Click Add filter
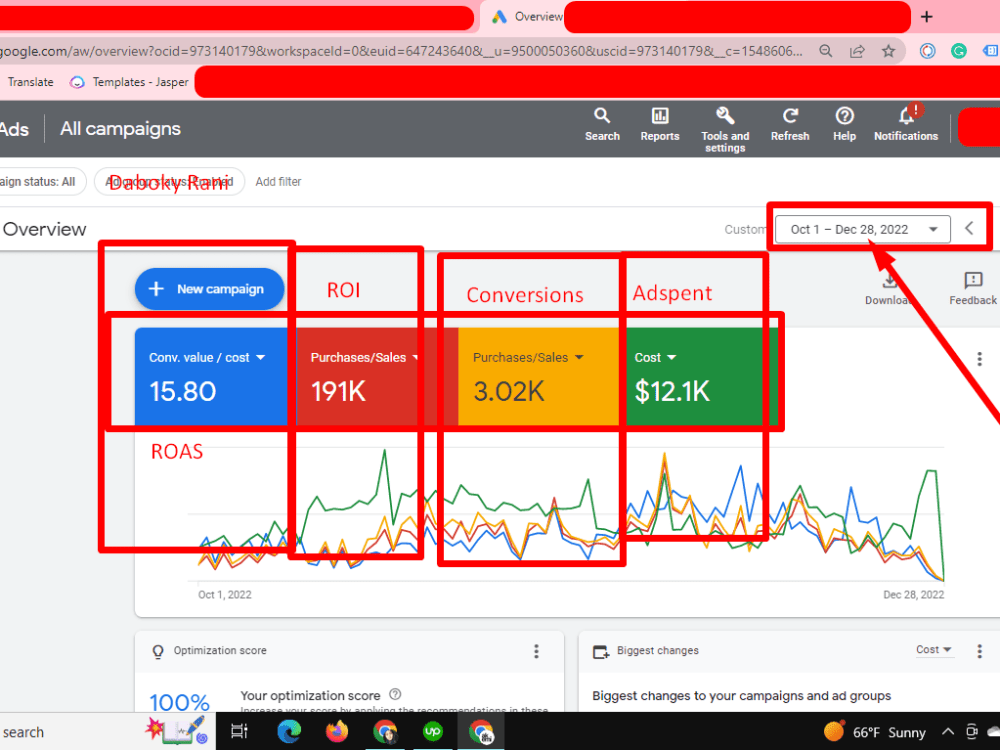This screenshot has height=750, width=1000. coord(278,182)
